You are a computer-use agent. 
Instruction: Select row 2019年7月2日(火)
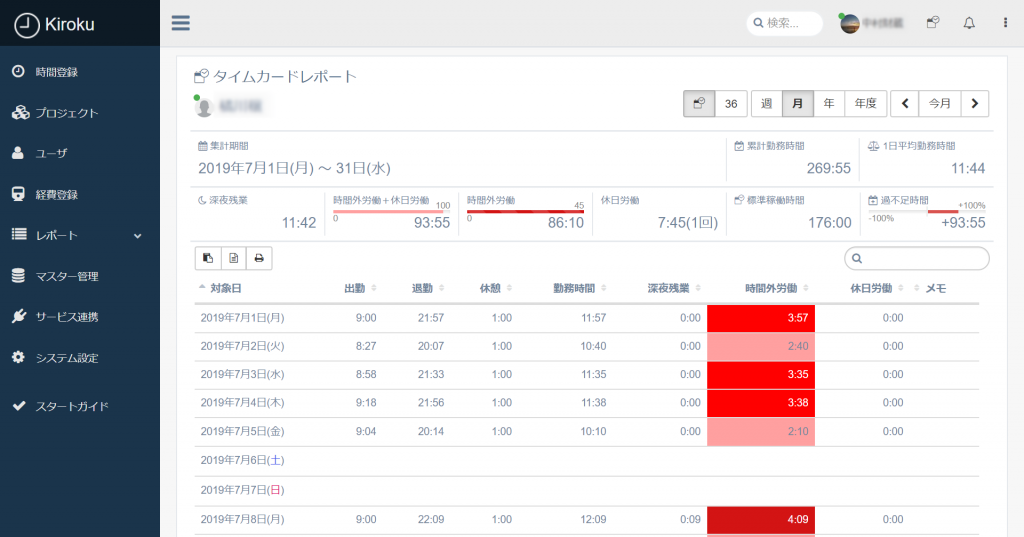pyautogui.click(x=586, y=346)
